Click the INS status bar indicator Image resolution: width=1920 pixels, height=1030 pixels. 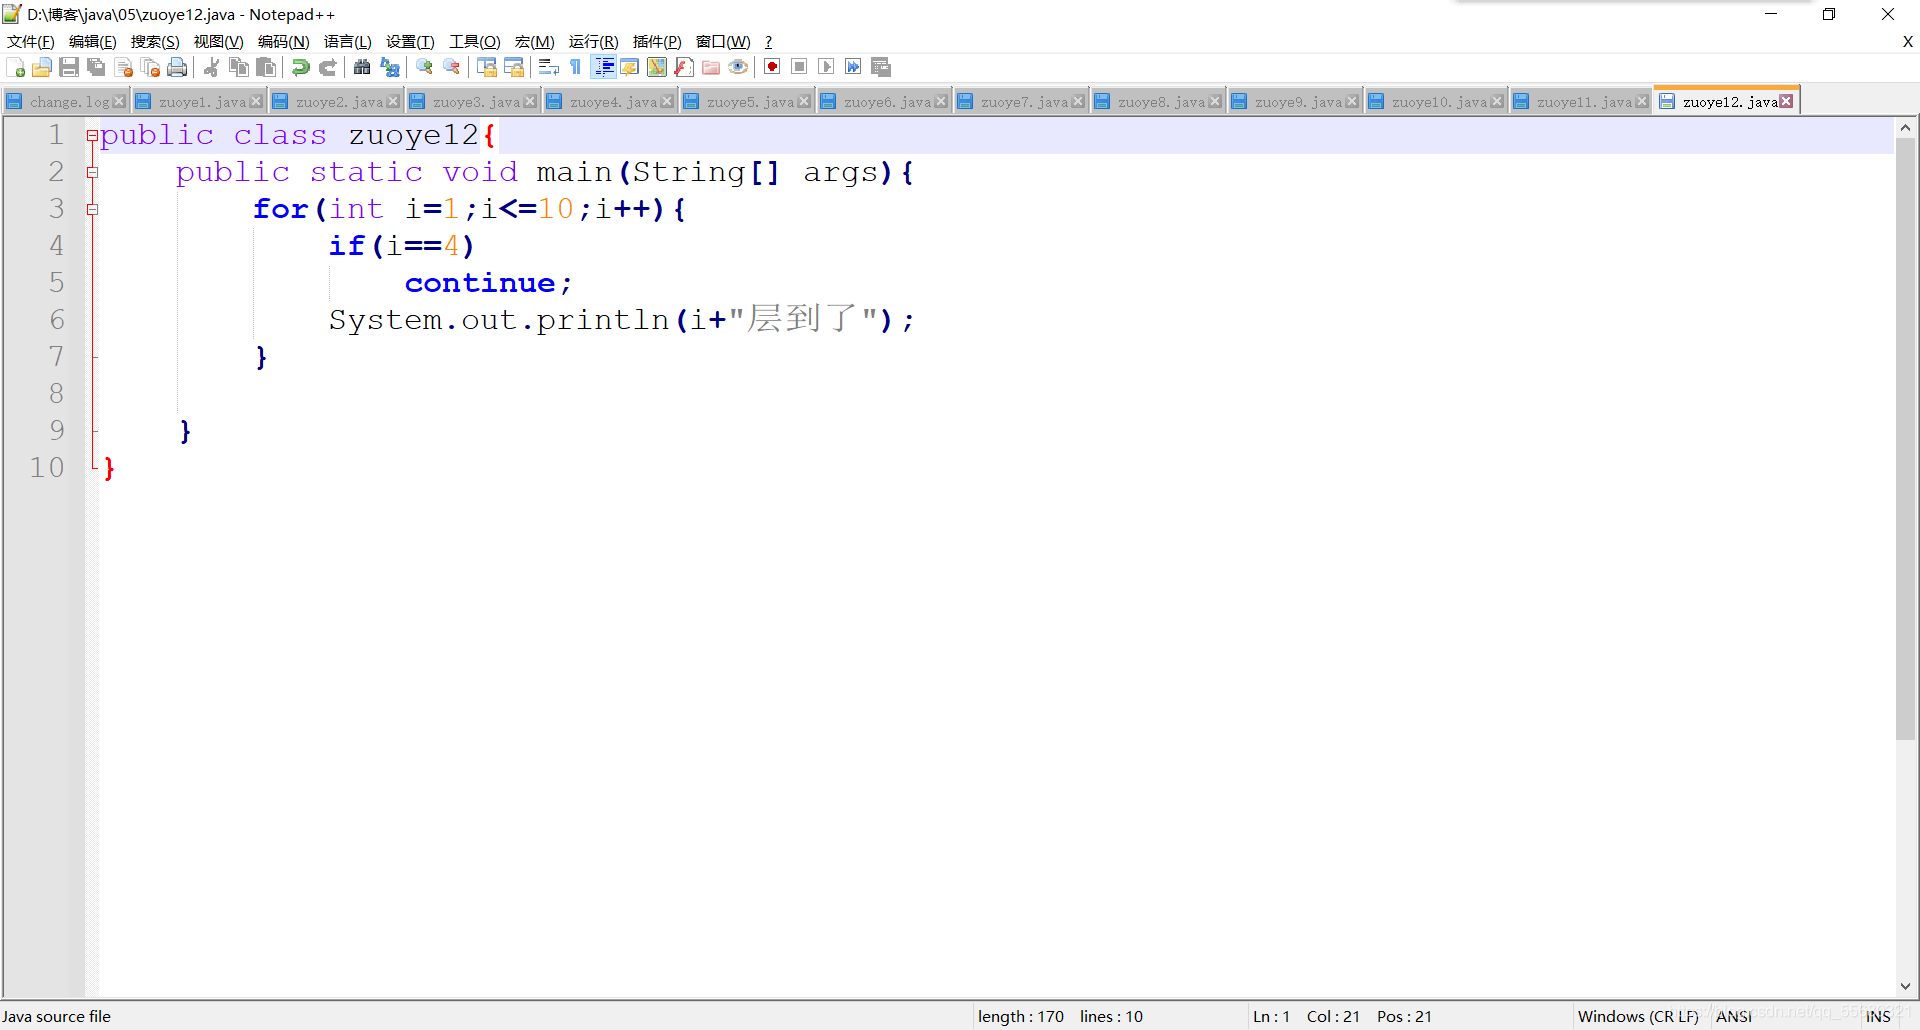click(1878, 1016)
